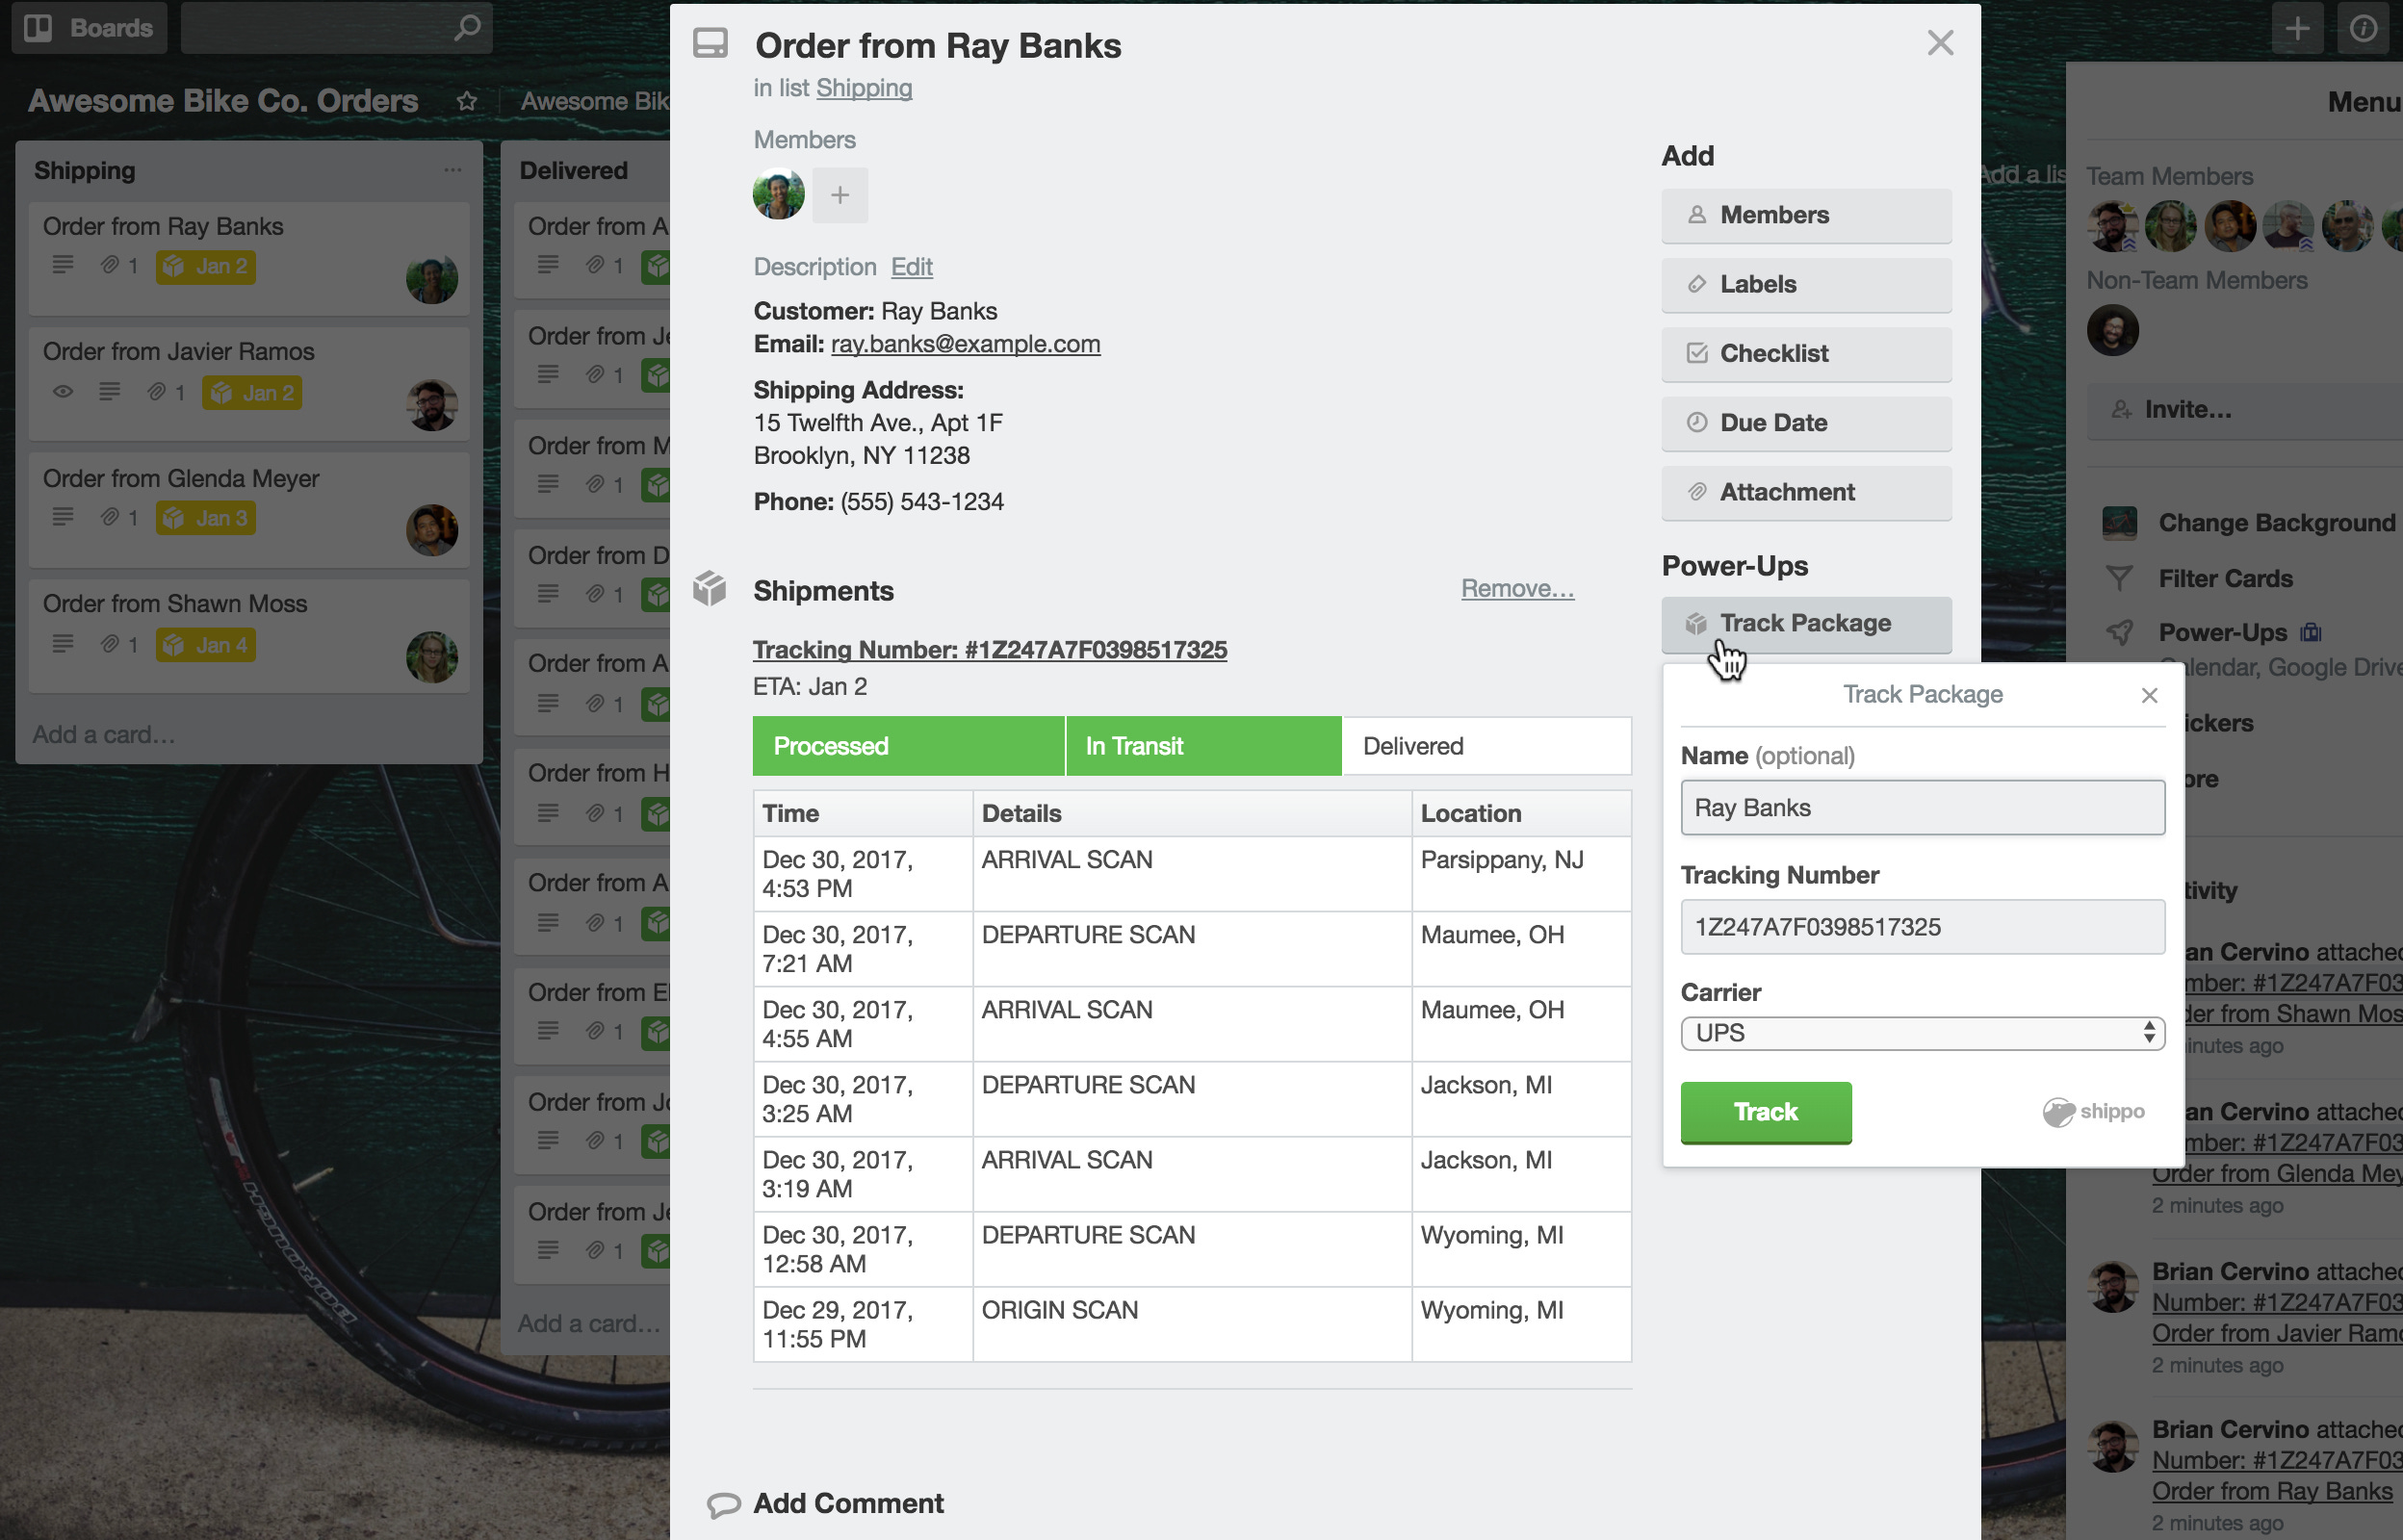Open the Shipping list link
Screen dimensions: 2403x1540
[863, 88]
